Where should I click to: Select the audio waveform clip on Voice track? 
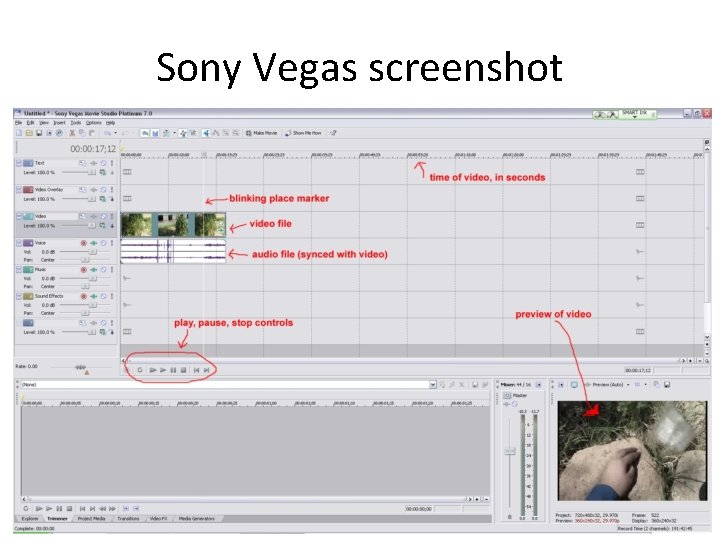click(x=173, y=251)
